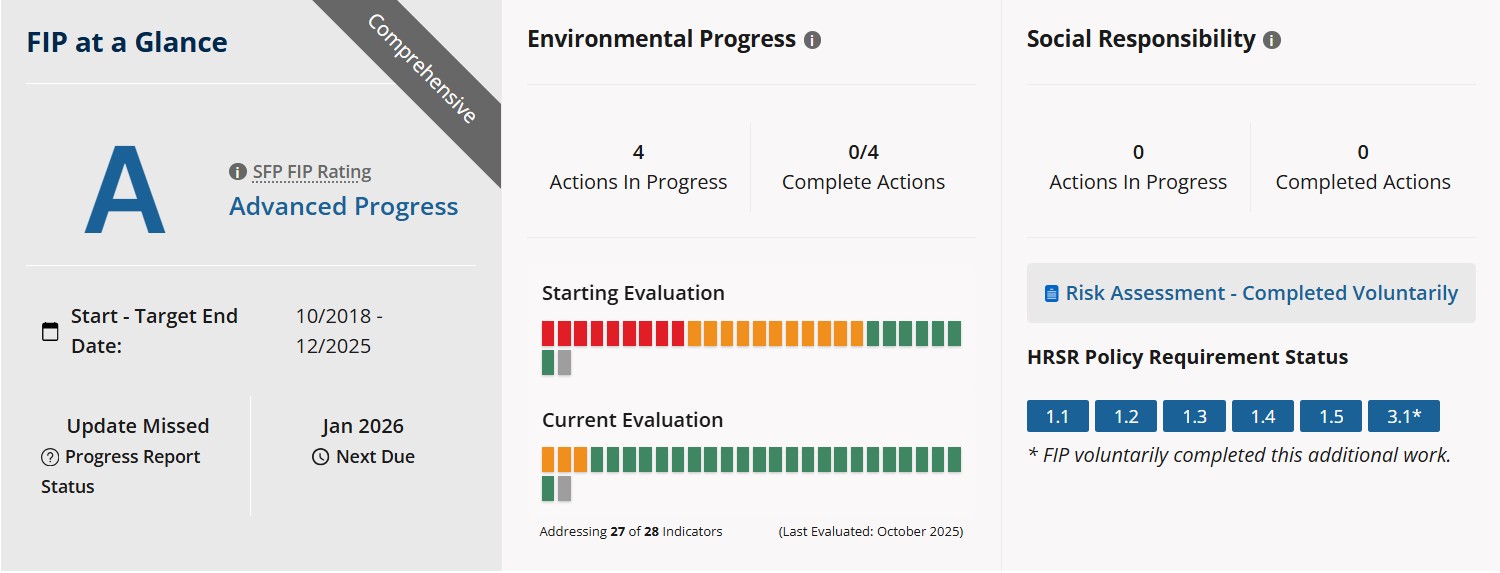Click first red square in Starting Evaluation
The height and width of the screenshot is (573, 1500).
(548, 333)
